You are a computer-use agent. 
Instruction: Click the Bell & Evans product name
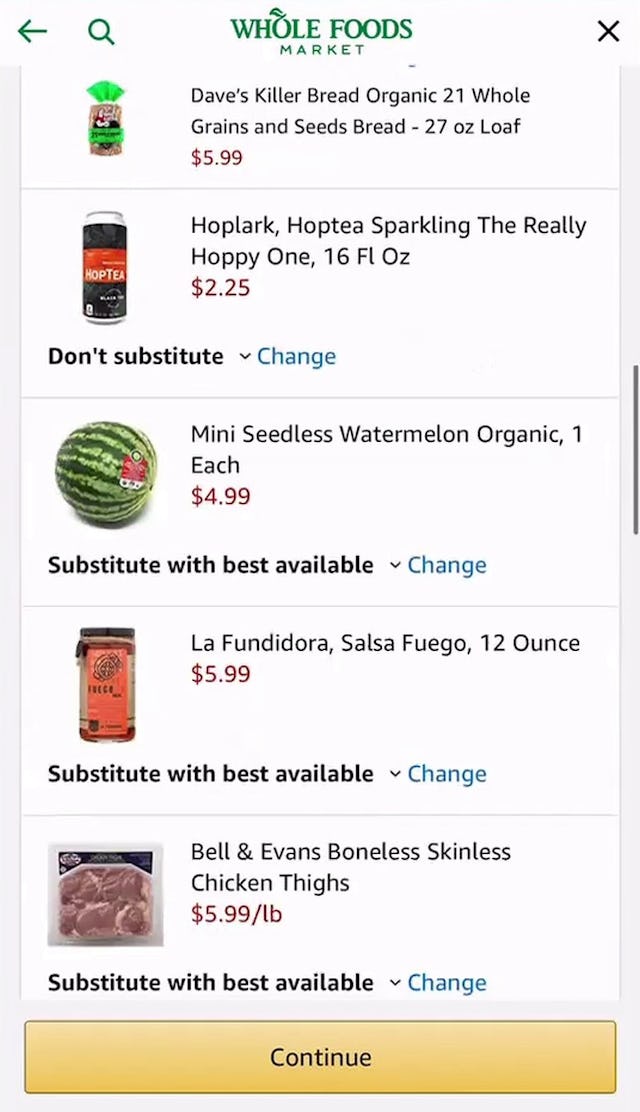tap(352, 867)
